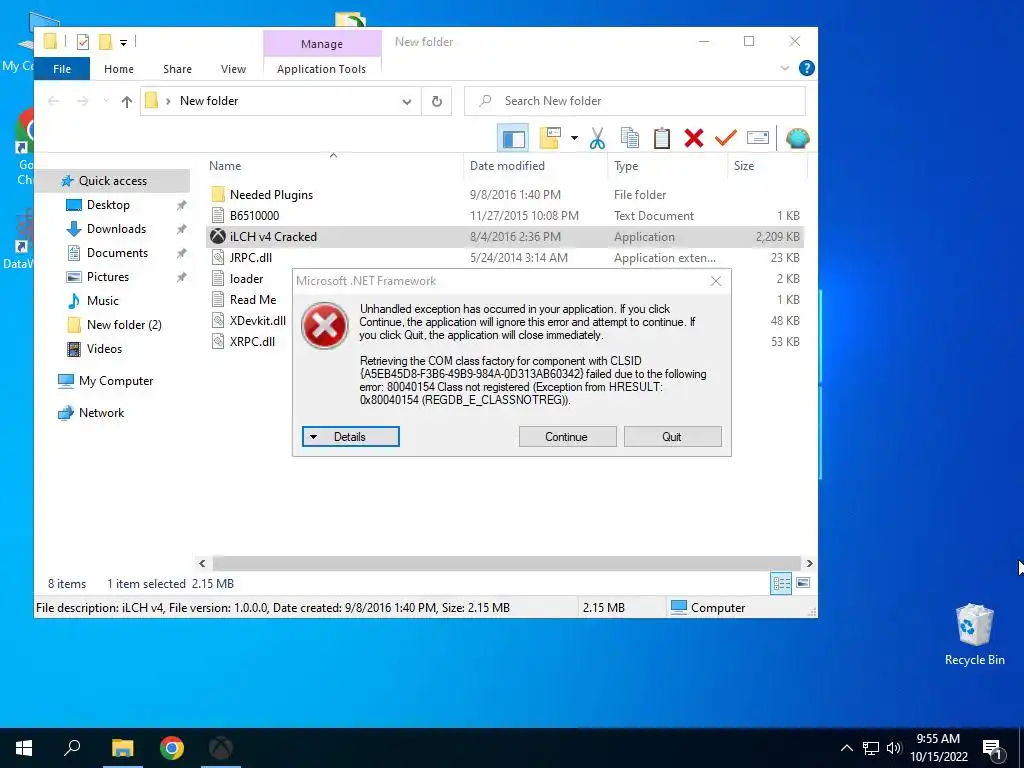Click Quit in the .NET error dialog
Viewport: 1024px width, 768px height.
(673, 437)
